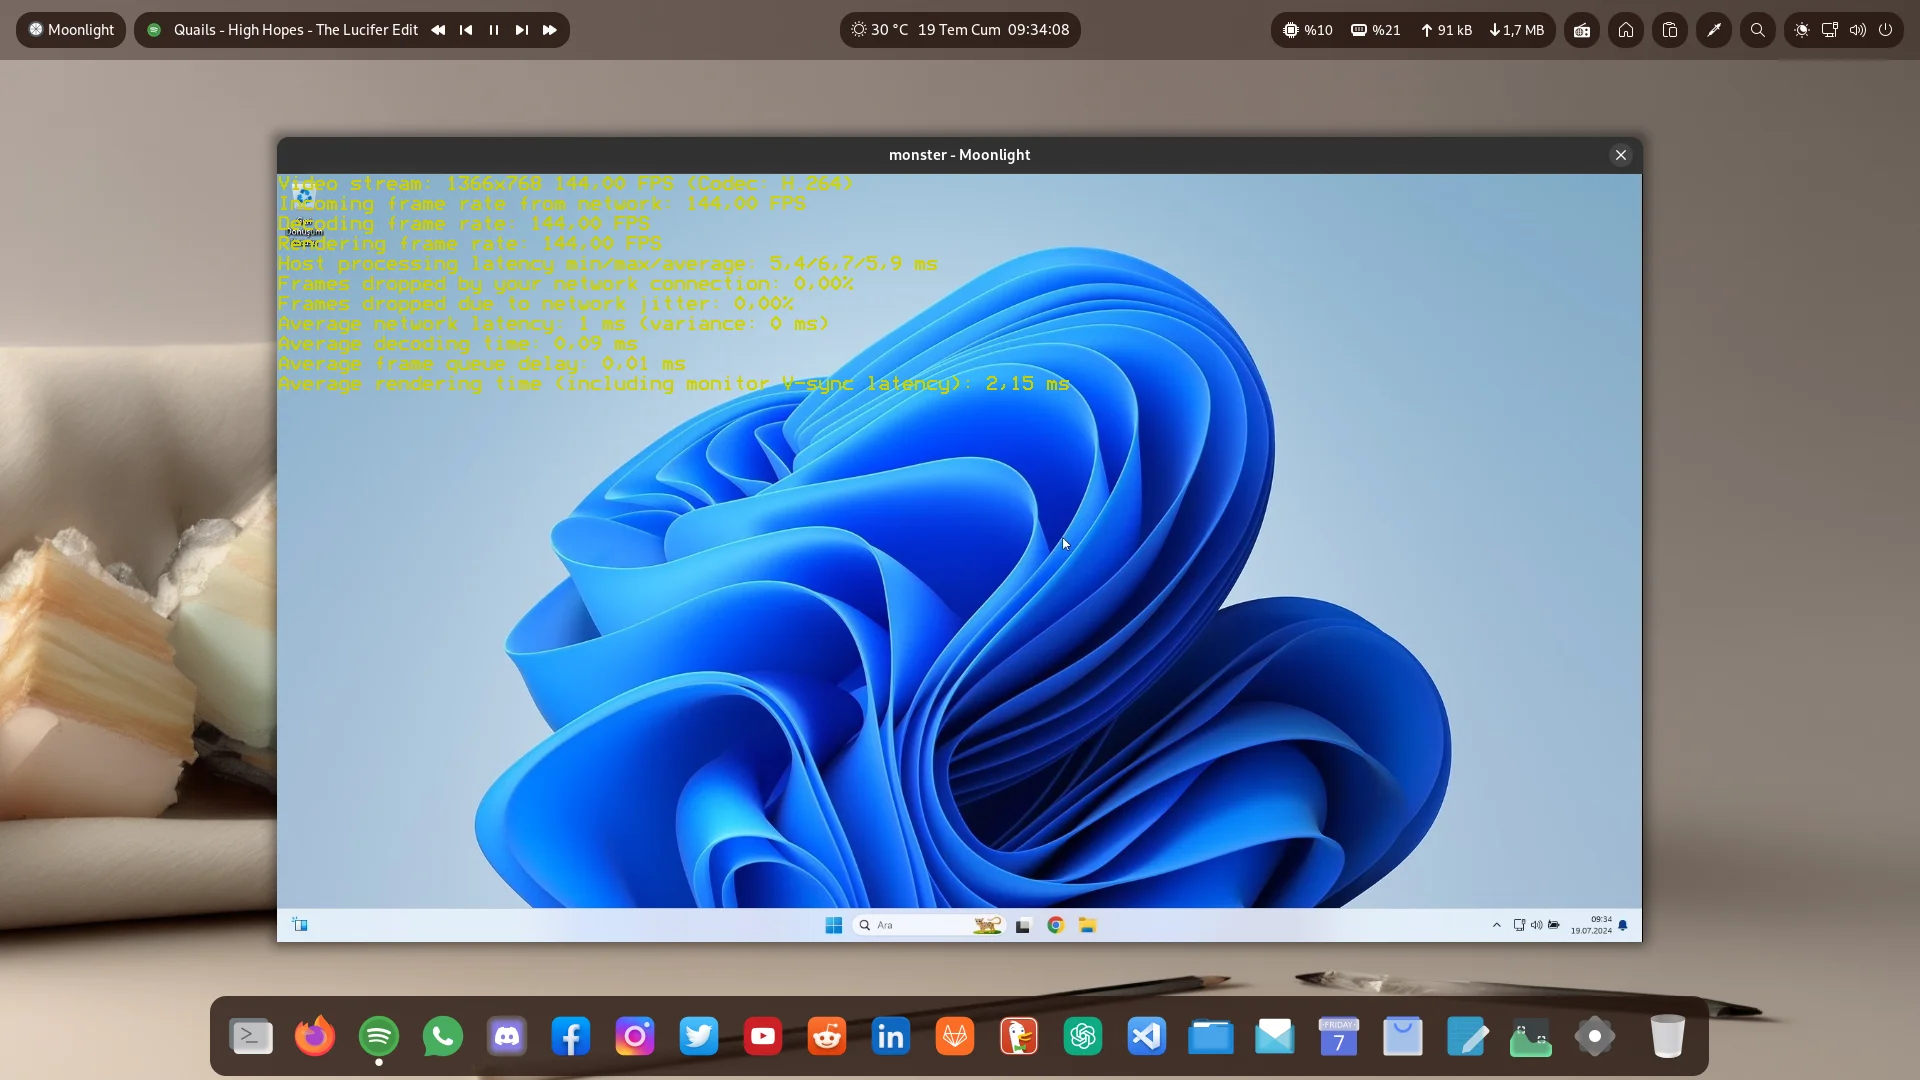Open the home icon in top bar
The image size is (1920, 1080).
(x=1626, y=30)
